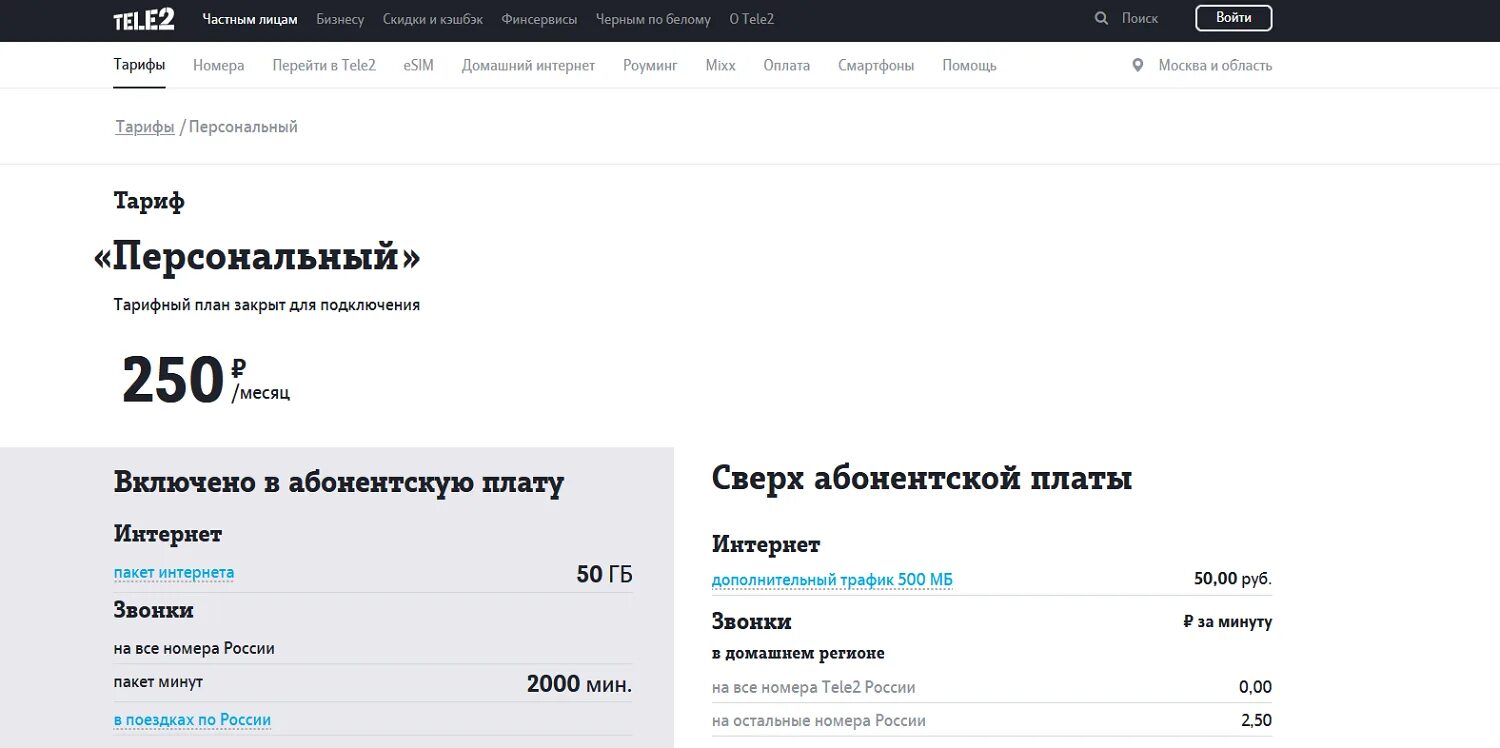
Task: Click the Поиск search field
Action: click(x=1140, y=18)
